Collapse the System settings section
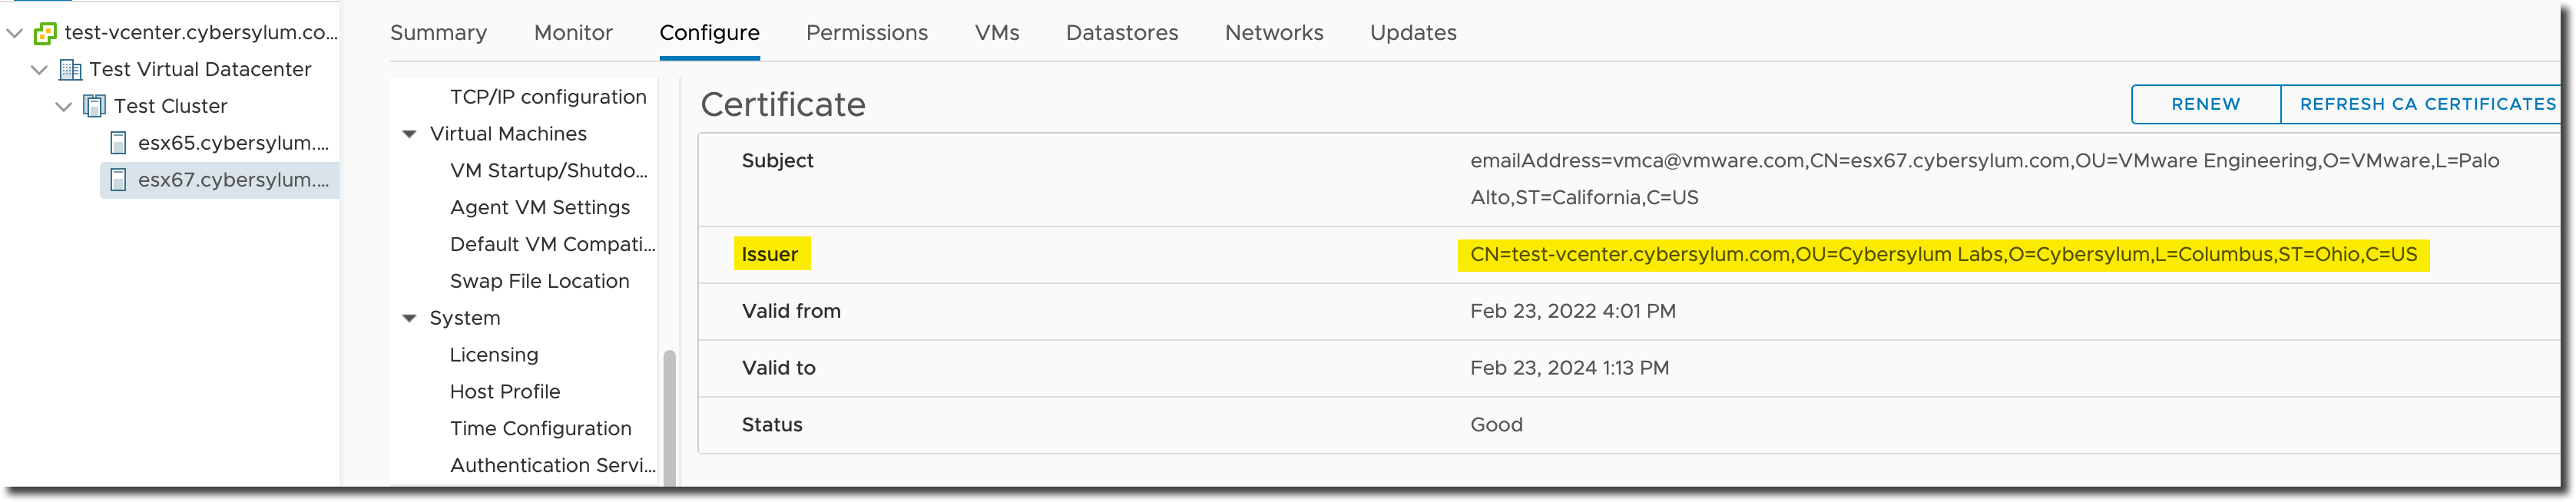The image size is (2576, 502). 409,319
